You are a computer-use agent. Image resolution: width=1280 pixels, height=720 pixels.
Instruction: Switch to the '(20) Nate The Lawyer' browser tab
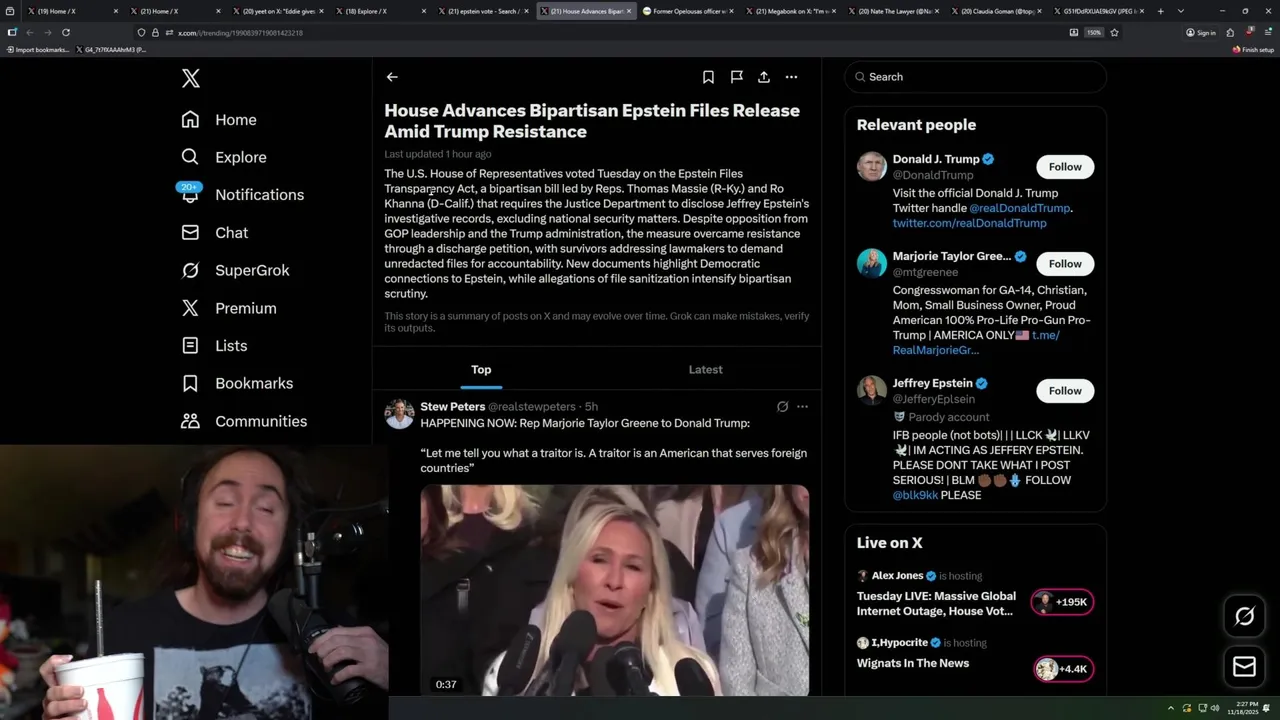893,11
